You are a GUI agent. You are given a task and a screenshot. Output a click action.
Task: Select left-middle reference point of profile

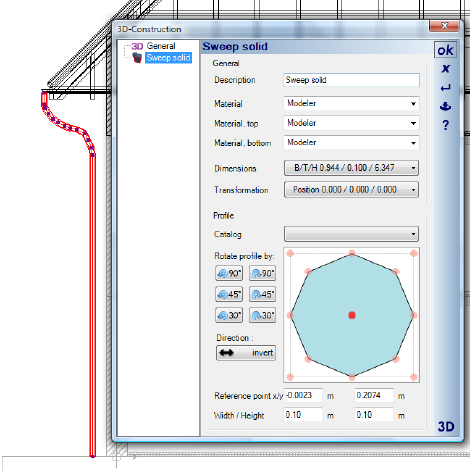coord(290,315)
